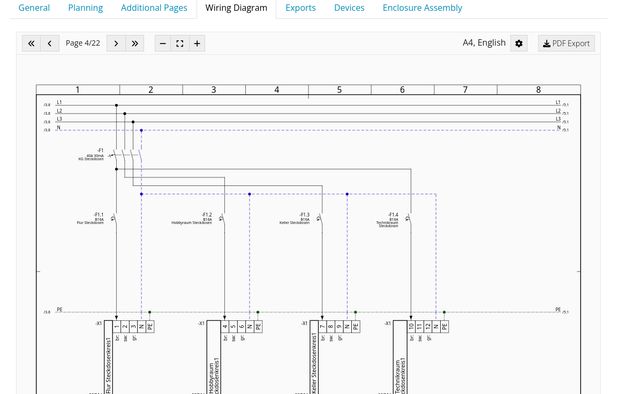The width and height of the screenshot is (618, 394).
Task: Jump to first page of wiring diagram
Action: click(31, 43)
